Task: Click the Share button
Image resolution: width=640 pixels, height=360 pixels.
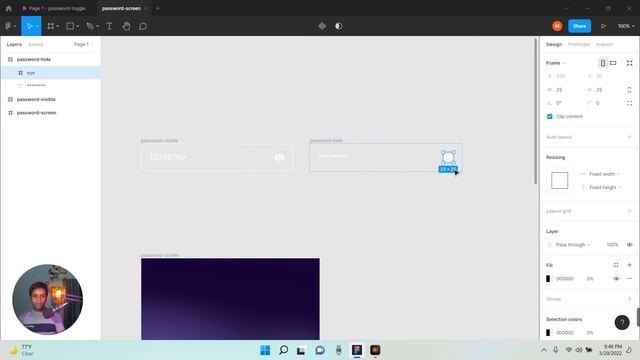Action: click(579, 26)
